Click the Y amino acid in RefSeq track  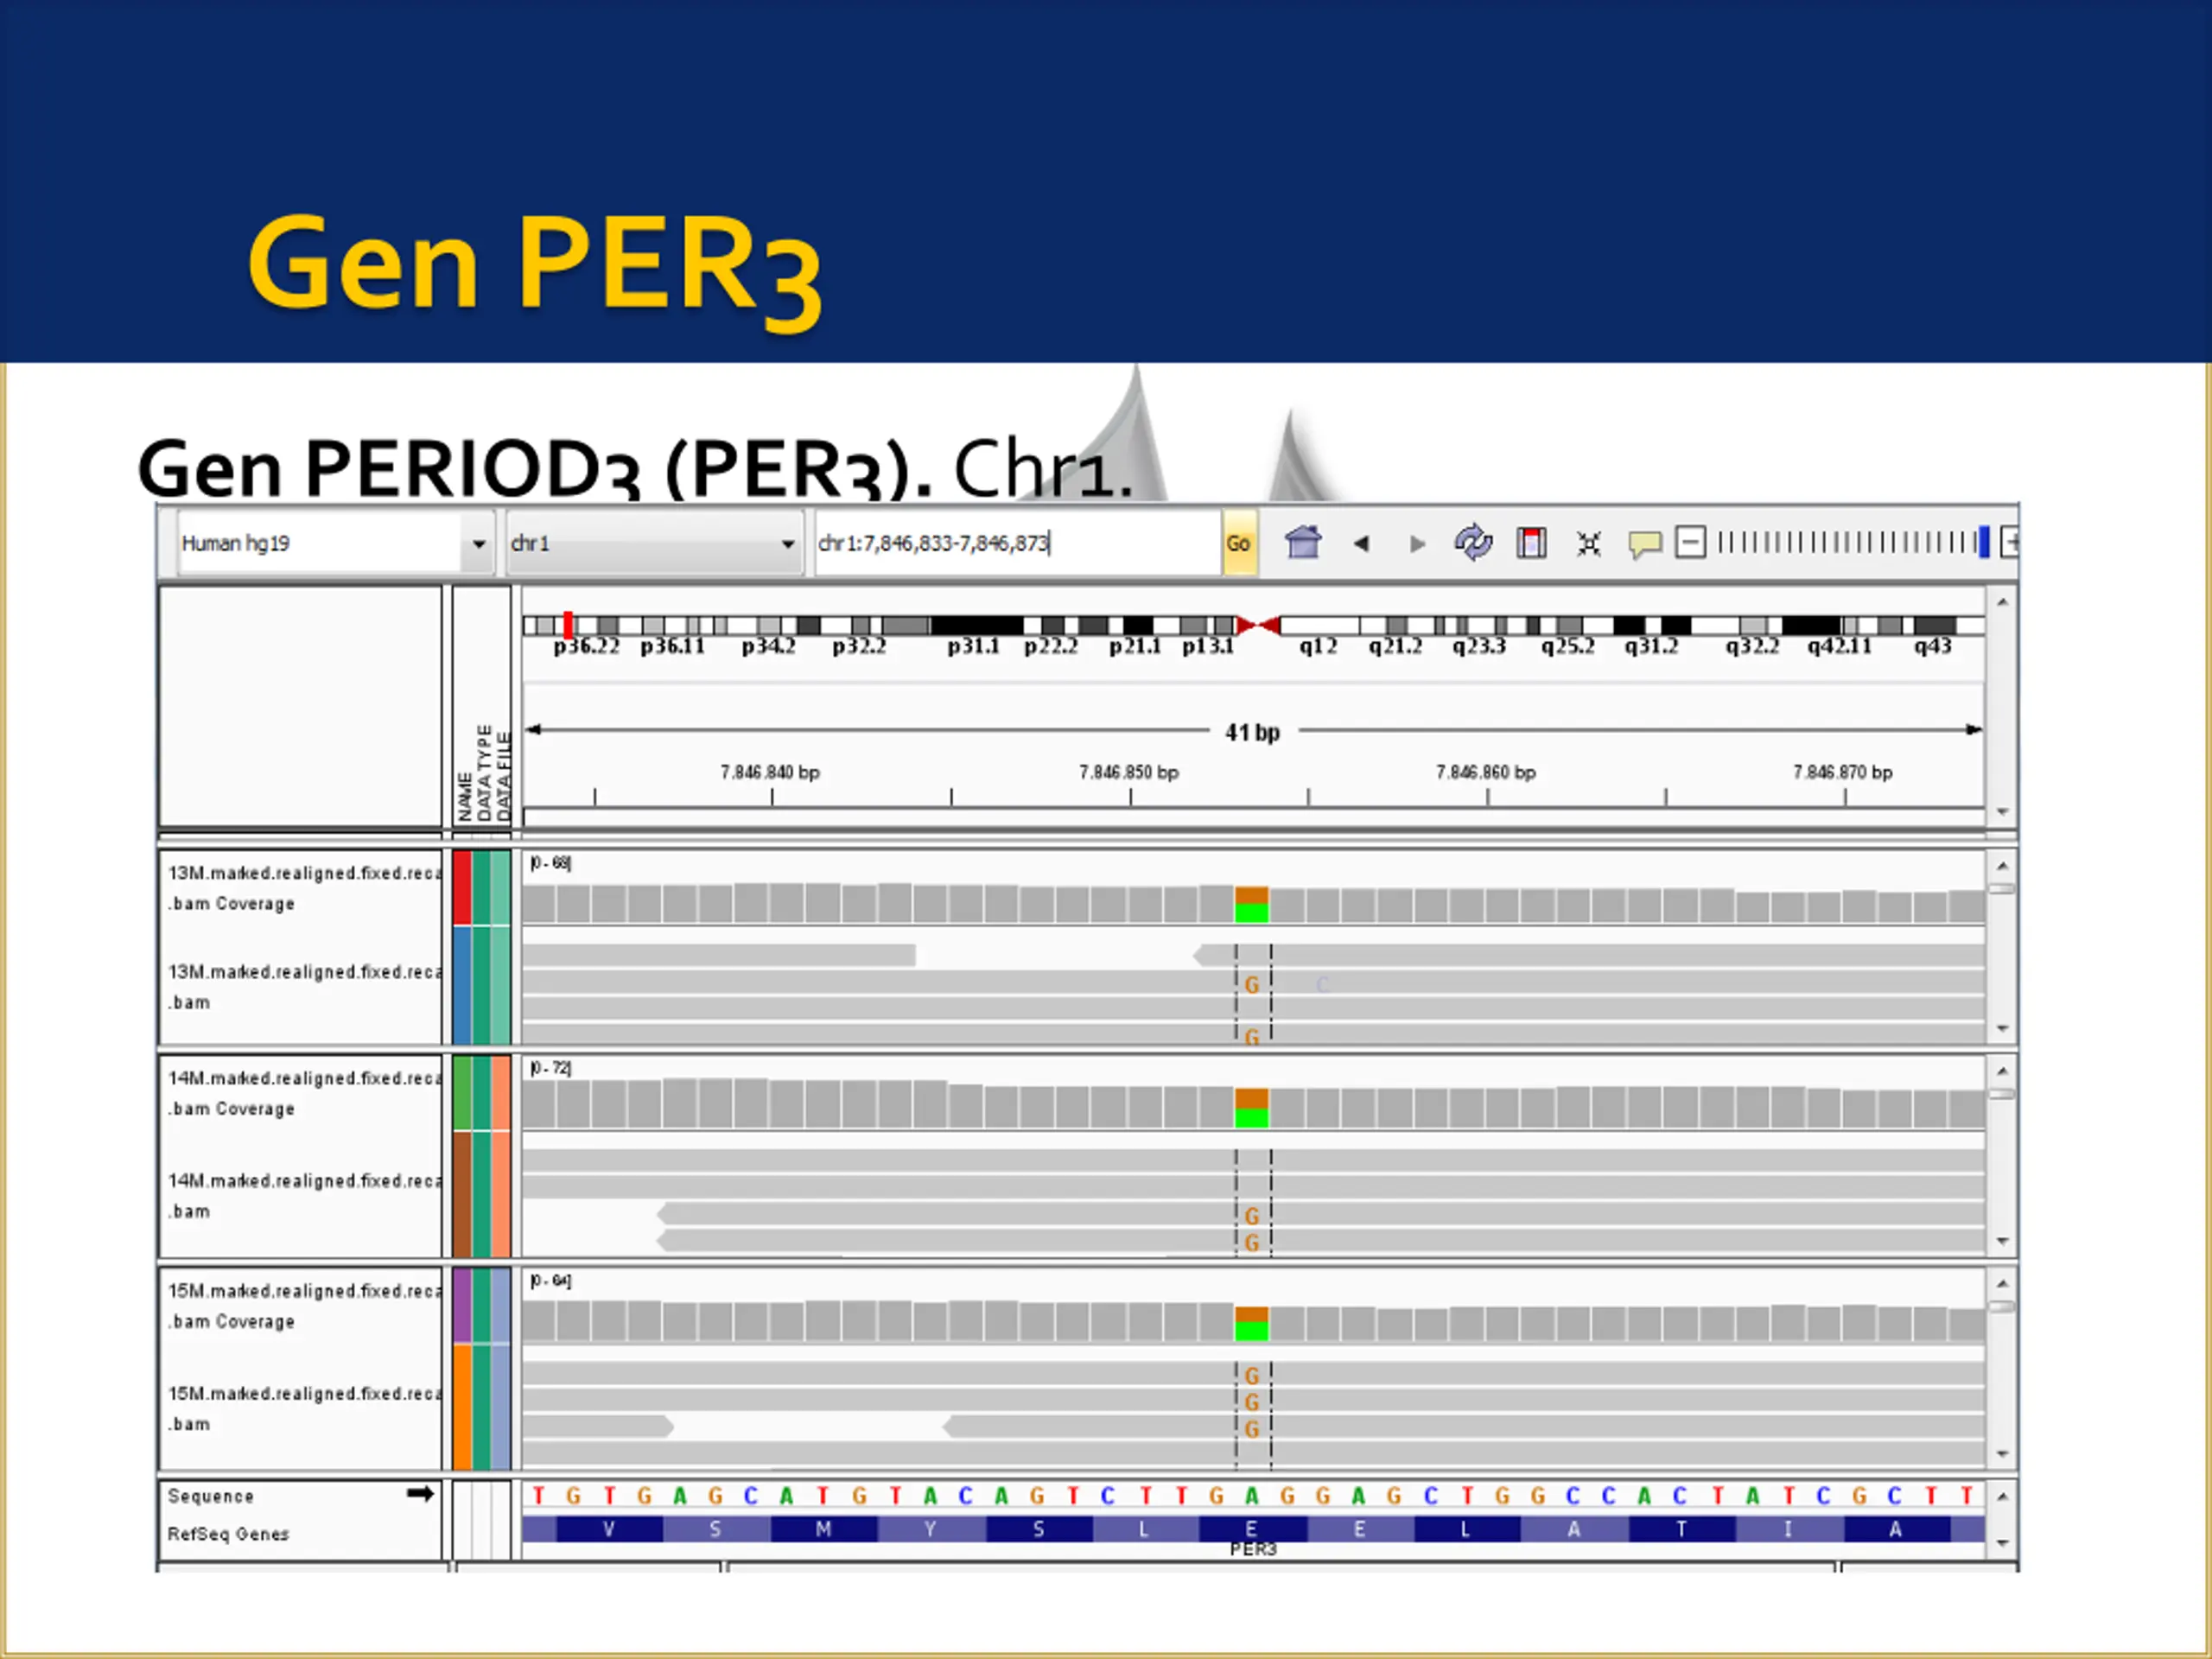click(930, 1529)
